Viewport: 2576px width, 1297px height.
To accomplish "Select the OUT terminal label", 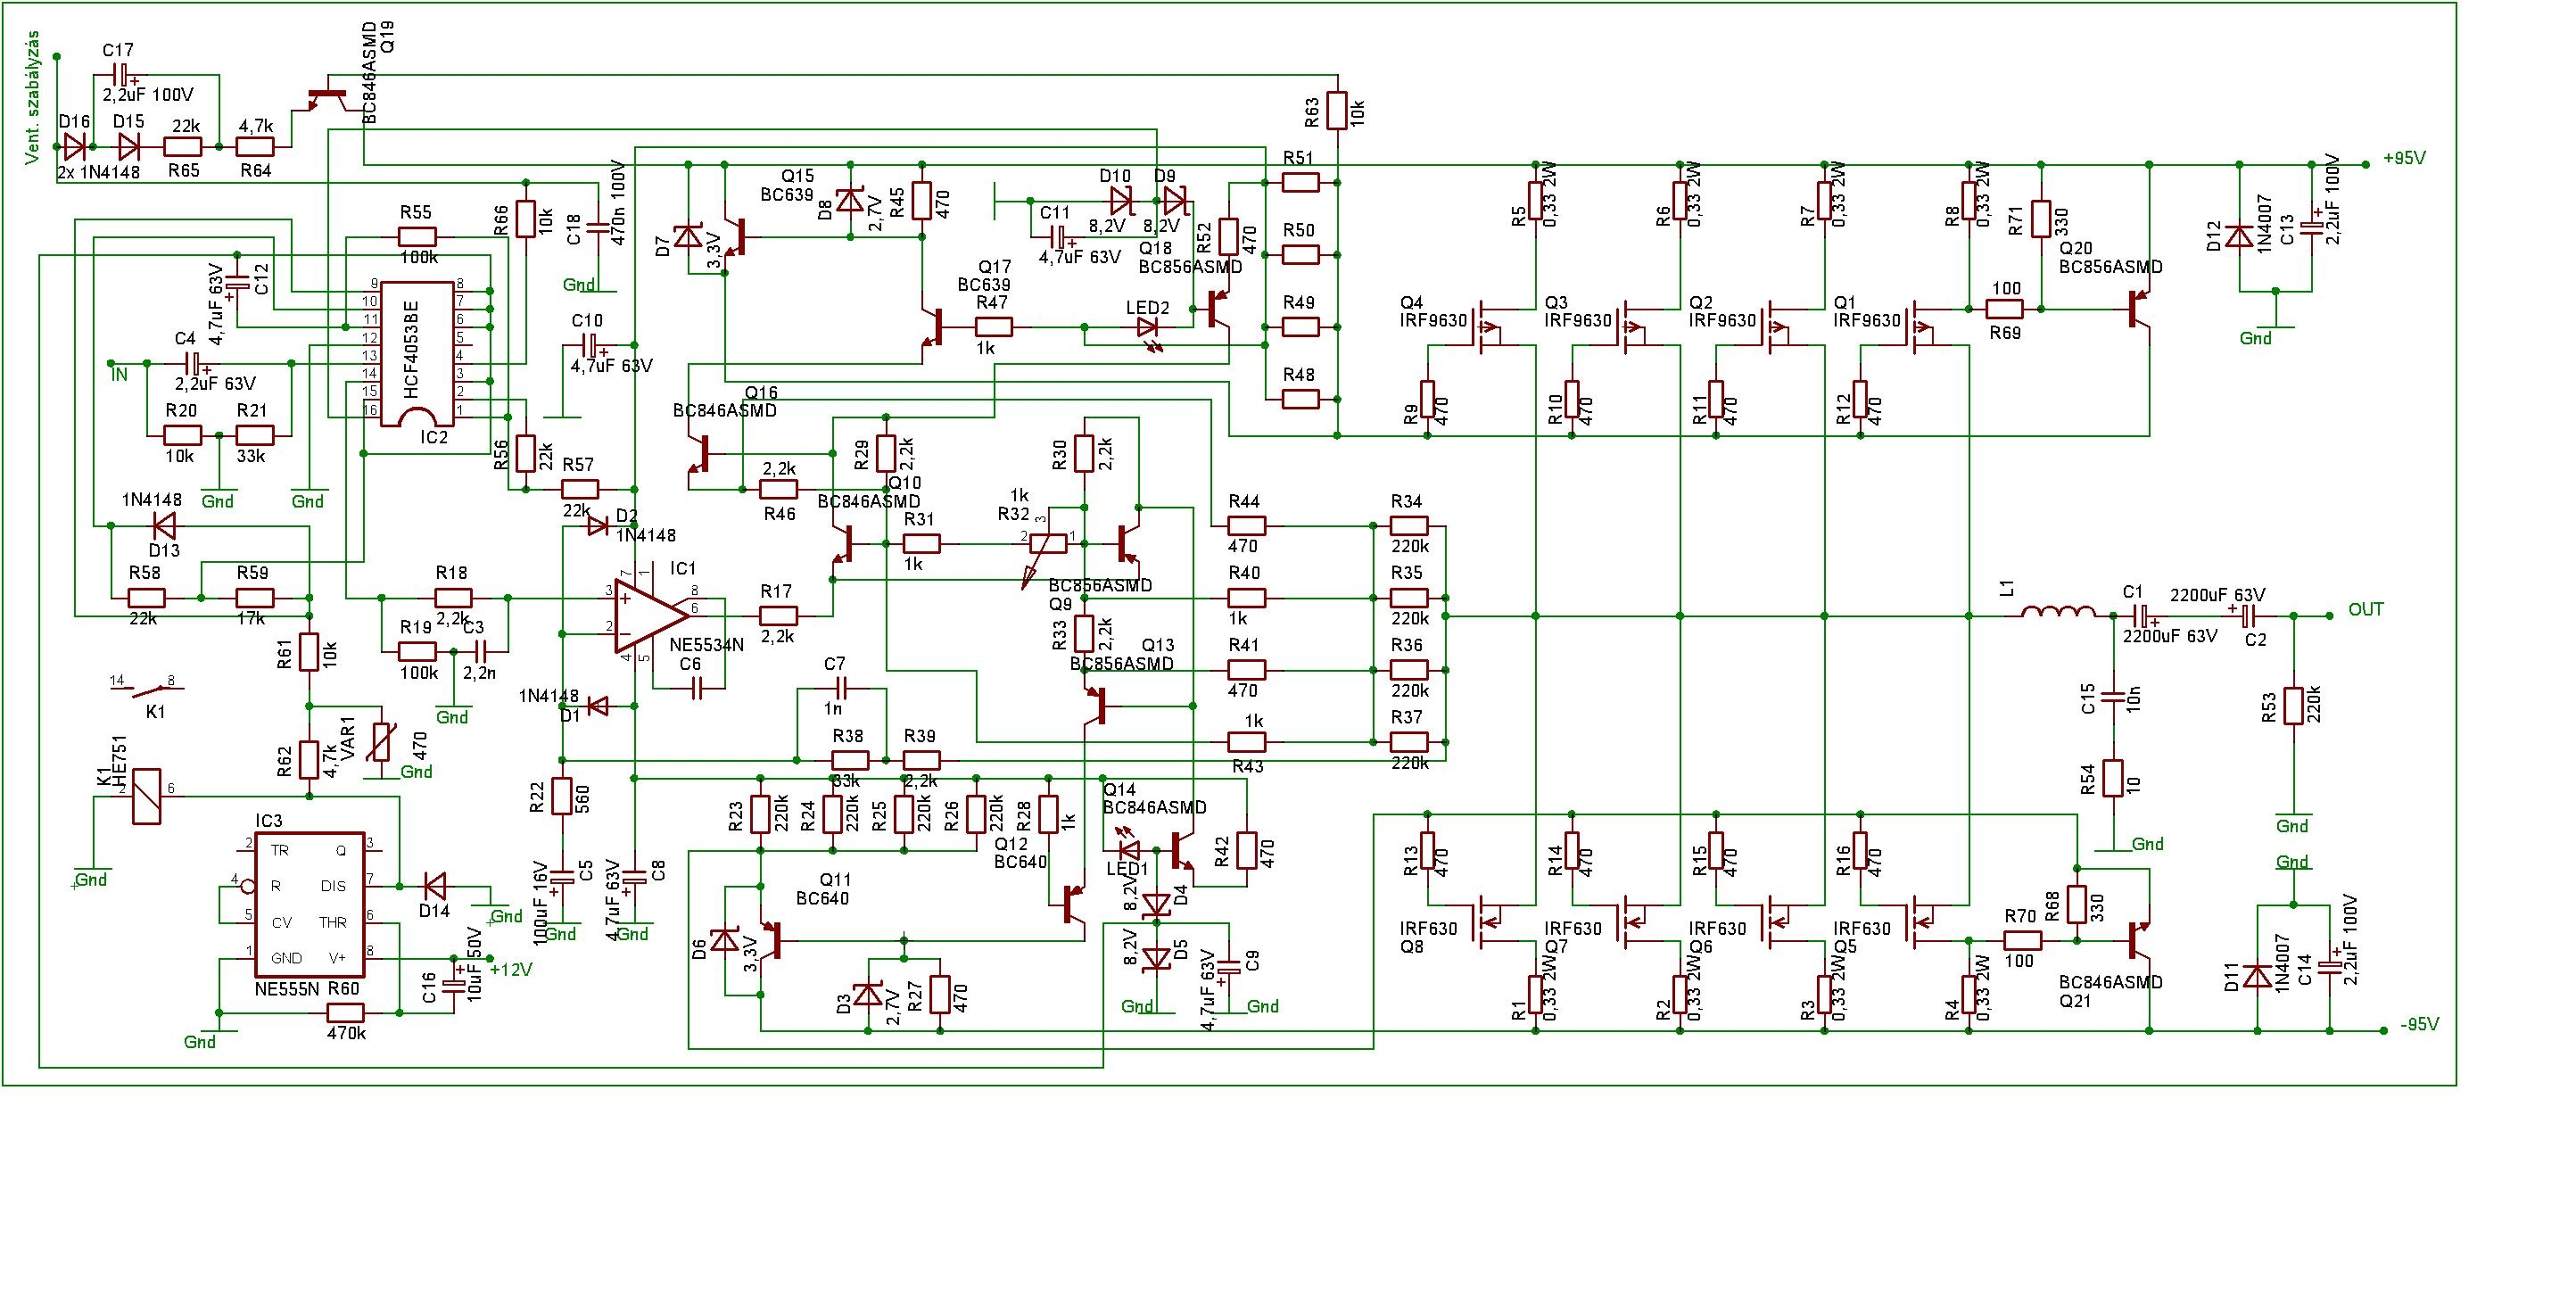I will click(2366, 609).
